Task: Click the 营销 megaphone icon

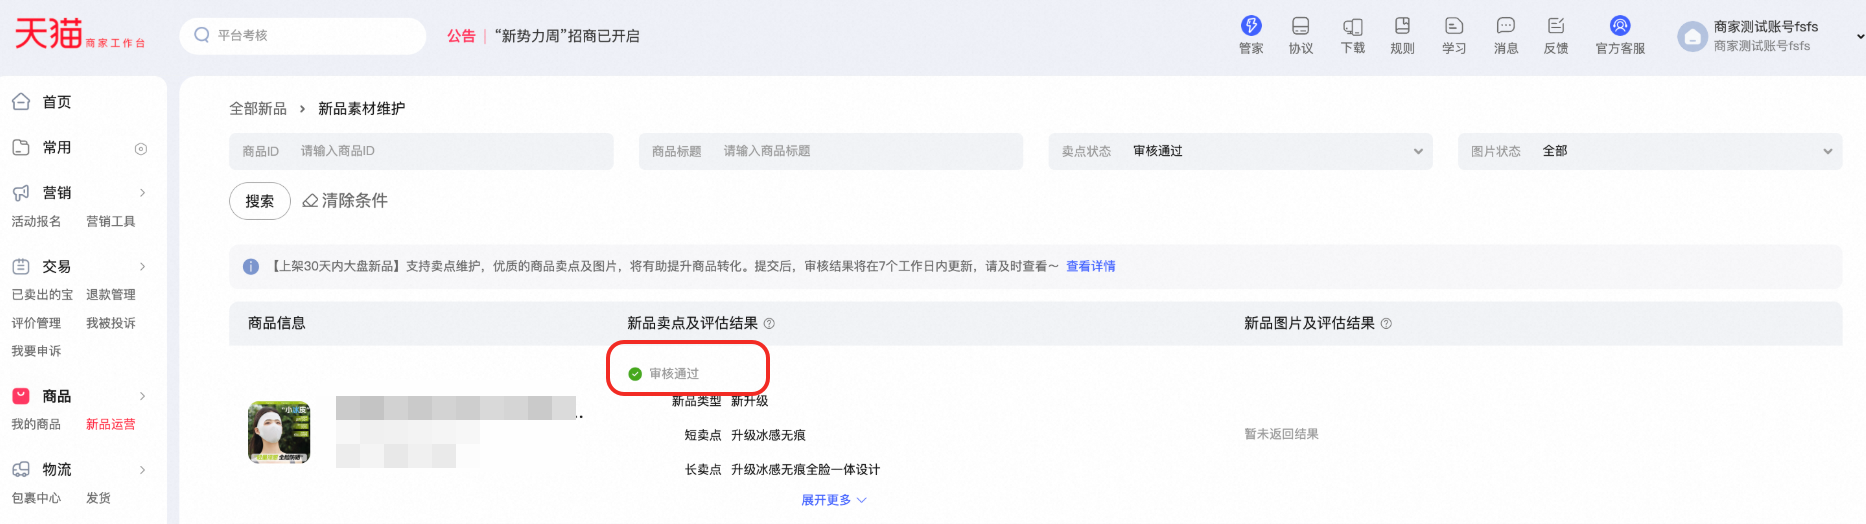Action: [x=21, y=192]
